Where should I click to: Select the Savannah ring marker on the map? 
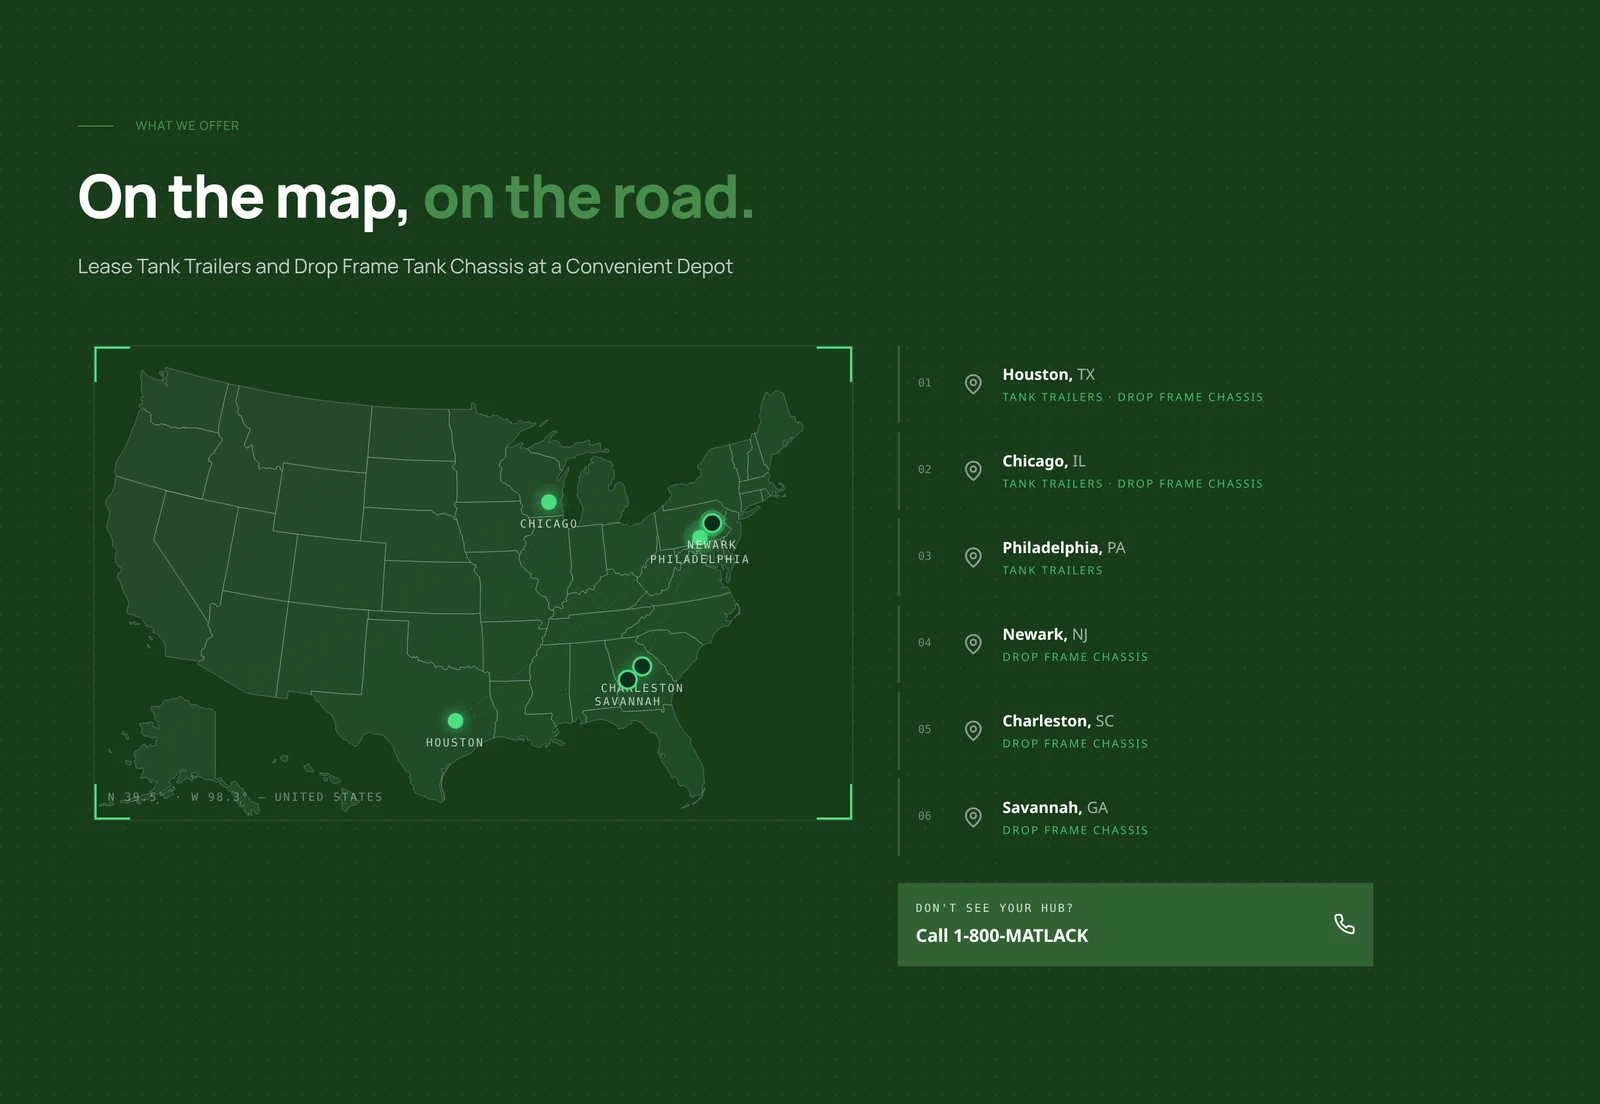pyautogui.click(x=627, y=680)
